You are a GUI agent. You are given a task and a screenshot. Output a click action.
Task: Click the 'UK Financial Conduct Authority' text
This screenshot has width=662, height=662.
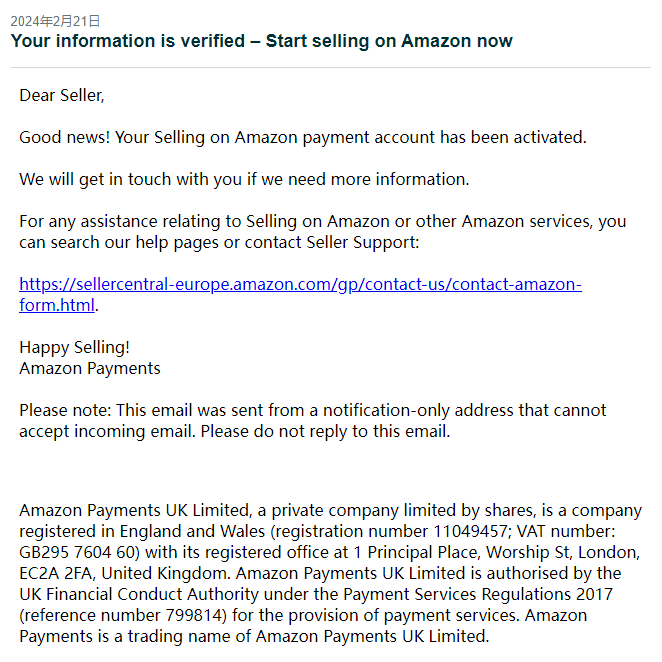[x=139, y=594]
